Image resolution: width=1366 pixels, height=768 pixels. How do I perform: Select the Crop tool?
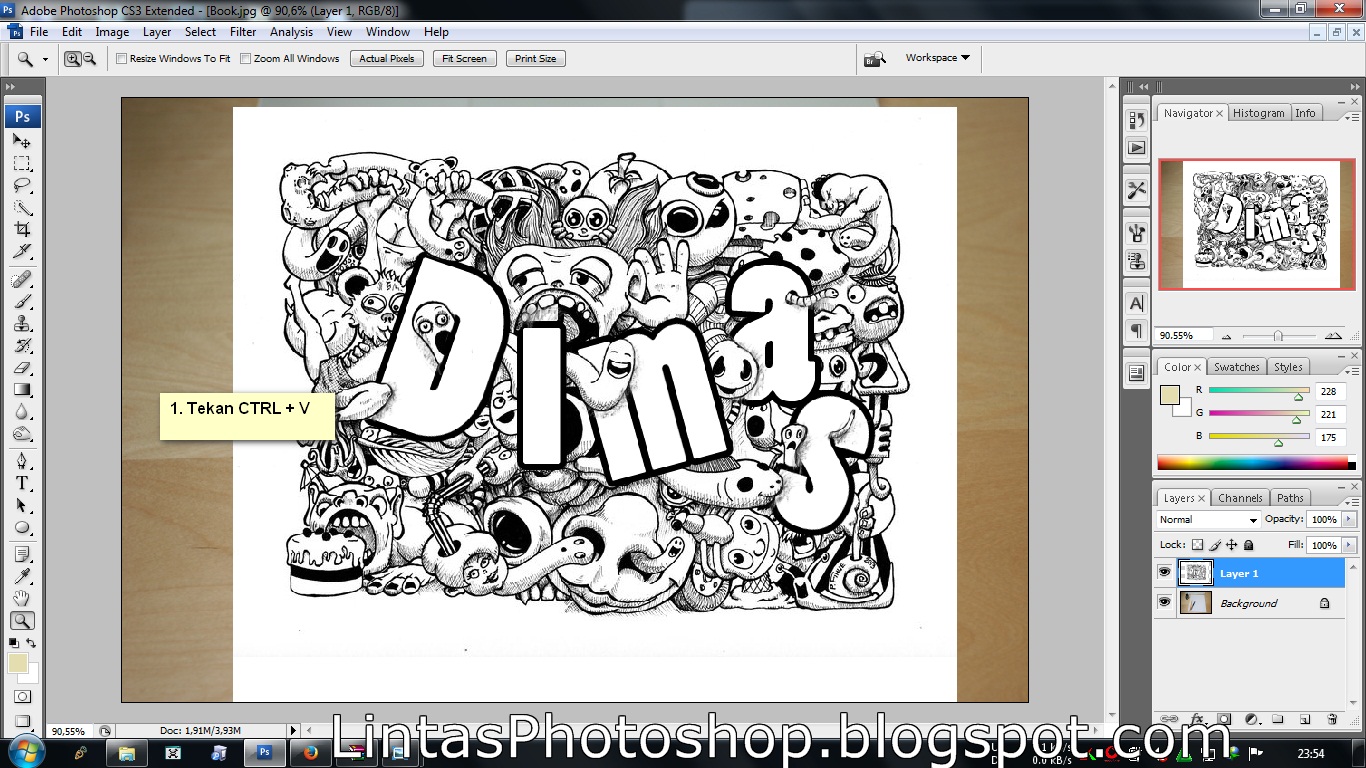(x=22, y=229)
